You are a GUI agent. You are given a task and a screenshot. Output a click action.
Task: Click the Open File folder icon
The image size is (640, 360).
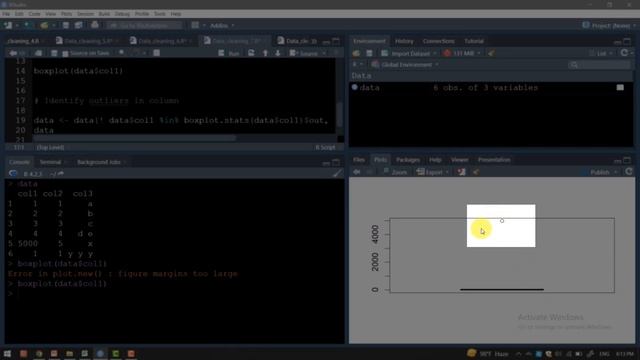pos(44,25)
